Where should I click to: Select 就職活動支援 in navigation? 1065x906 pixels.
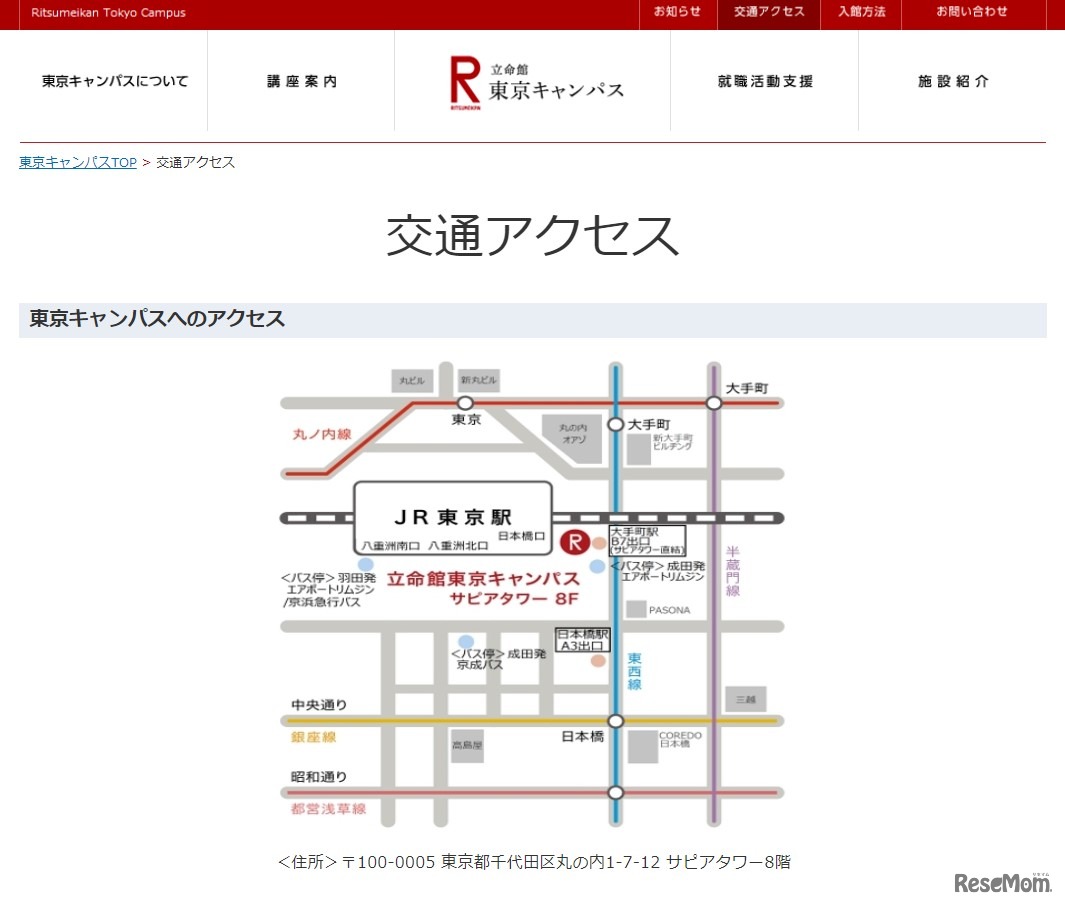coord(764,81)
